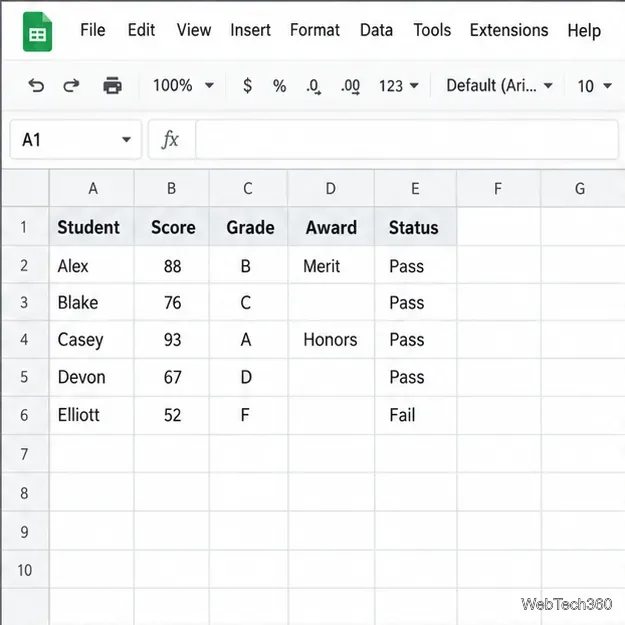Click the score cell 88
625x625 pixels.
click(171, 265)
